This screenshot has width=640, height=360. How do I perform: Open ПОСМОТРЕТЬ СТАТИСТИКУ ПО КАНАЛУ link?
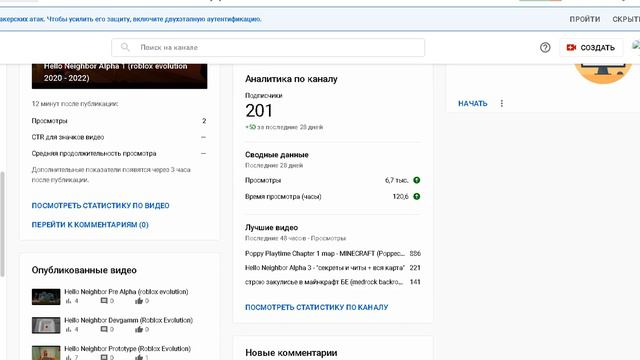click(316, 307)
